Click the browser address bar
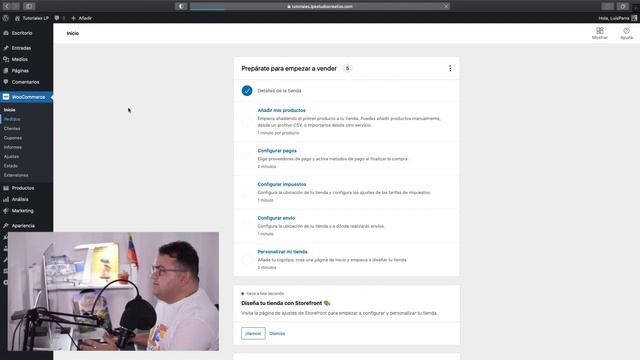 (320, 6)
